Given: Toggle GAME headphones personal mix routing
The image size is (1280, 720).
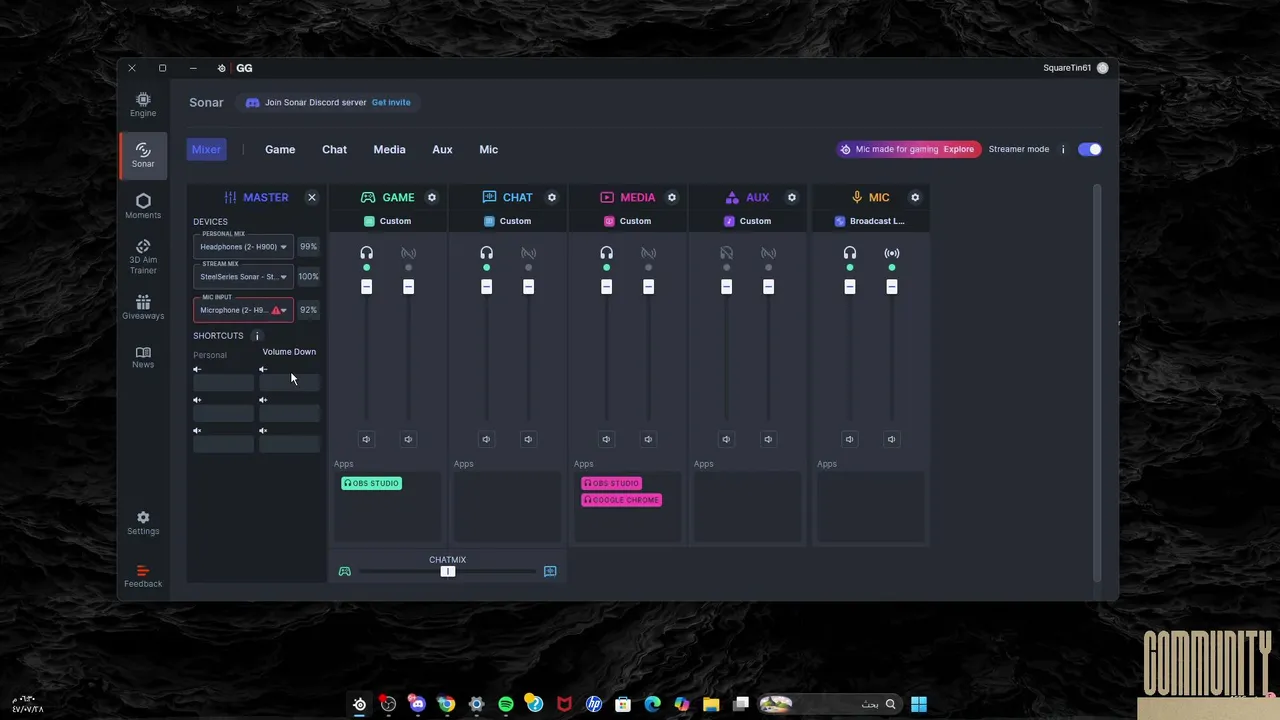Looking at the screenshot, I should pos(367,253).
